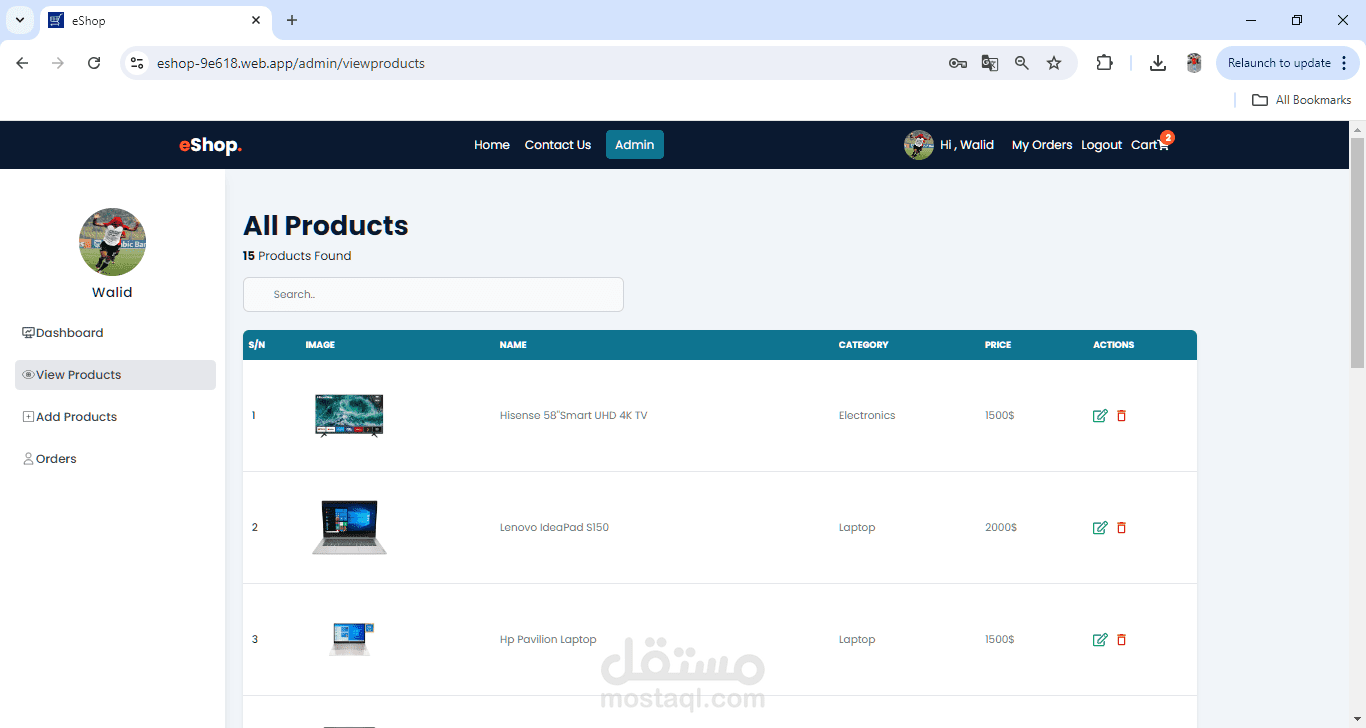The image size is (1366, 728).
Task: Click the address bar URL
Action: tap(291, 63)
